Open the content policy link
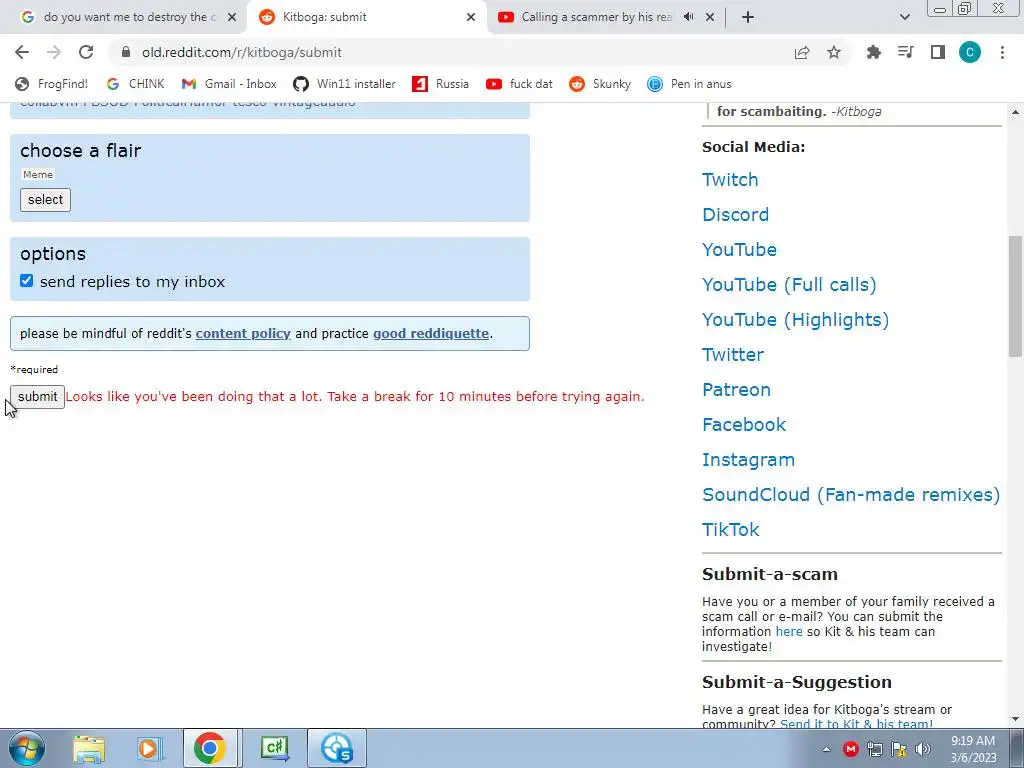Screen dimensions: 1024x768 (x=243, y=334)
